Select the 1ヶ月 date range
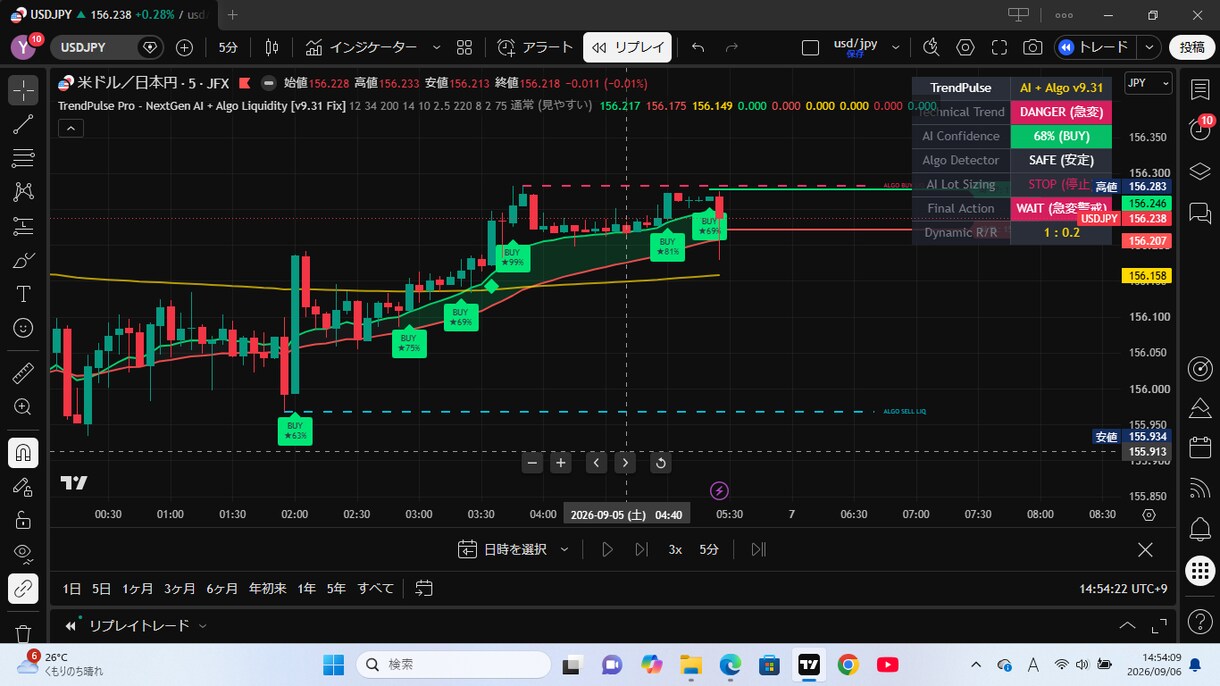 pos(138,588)
